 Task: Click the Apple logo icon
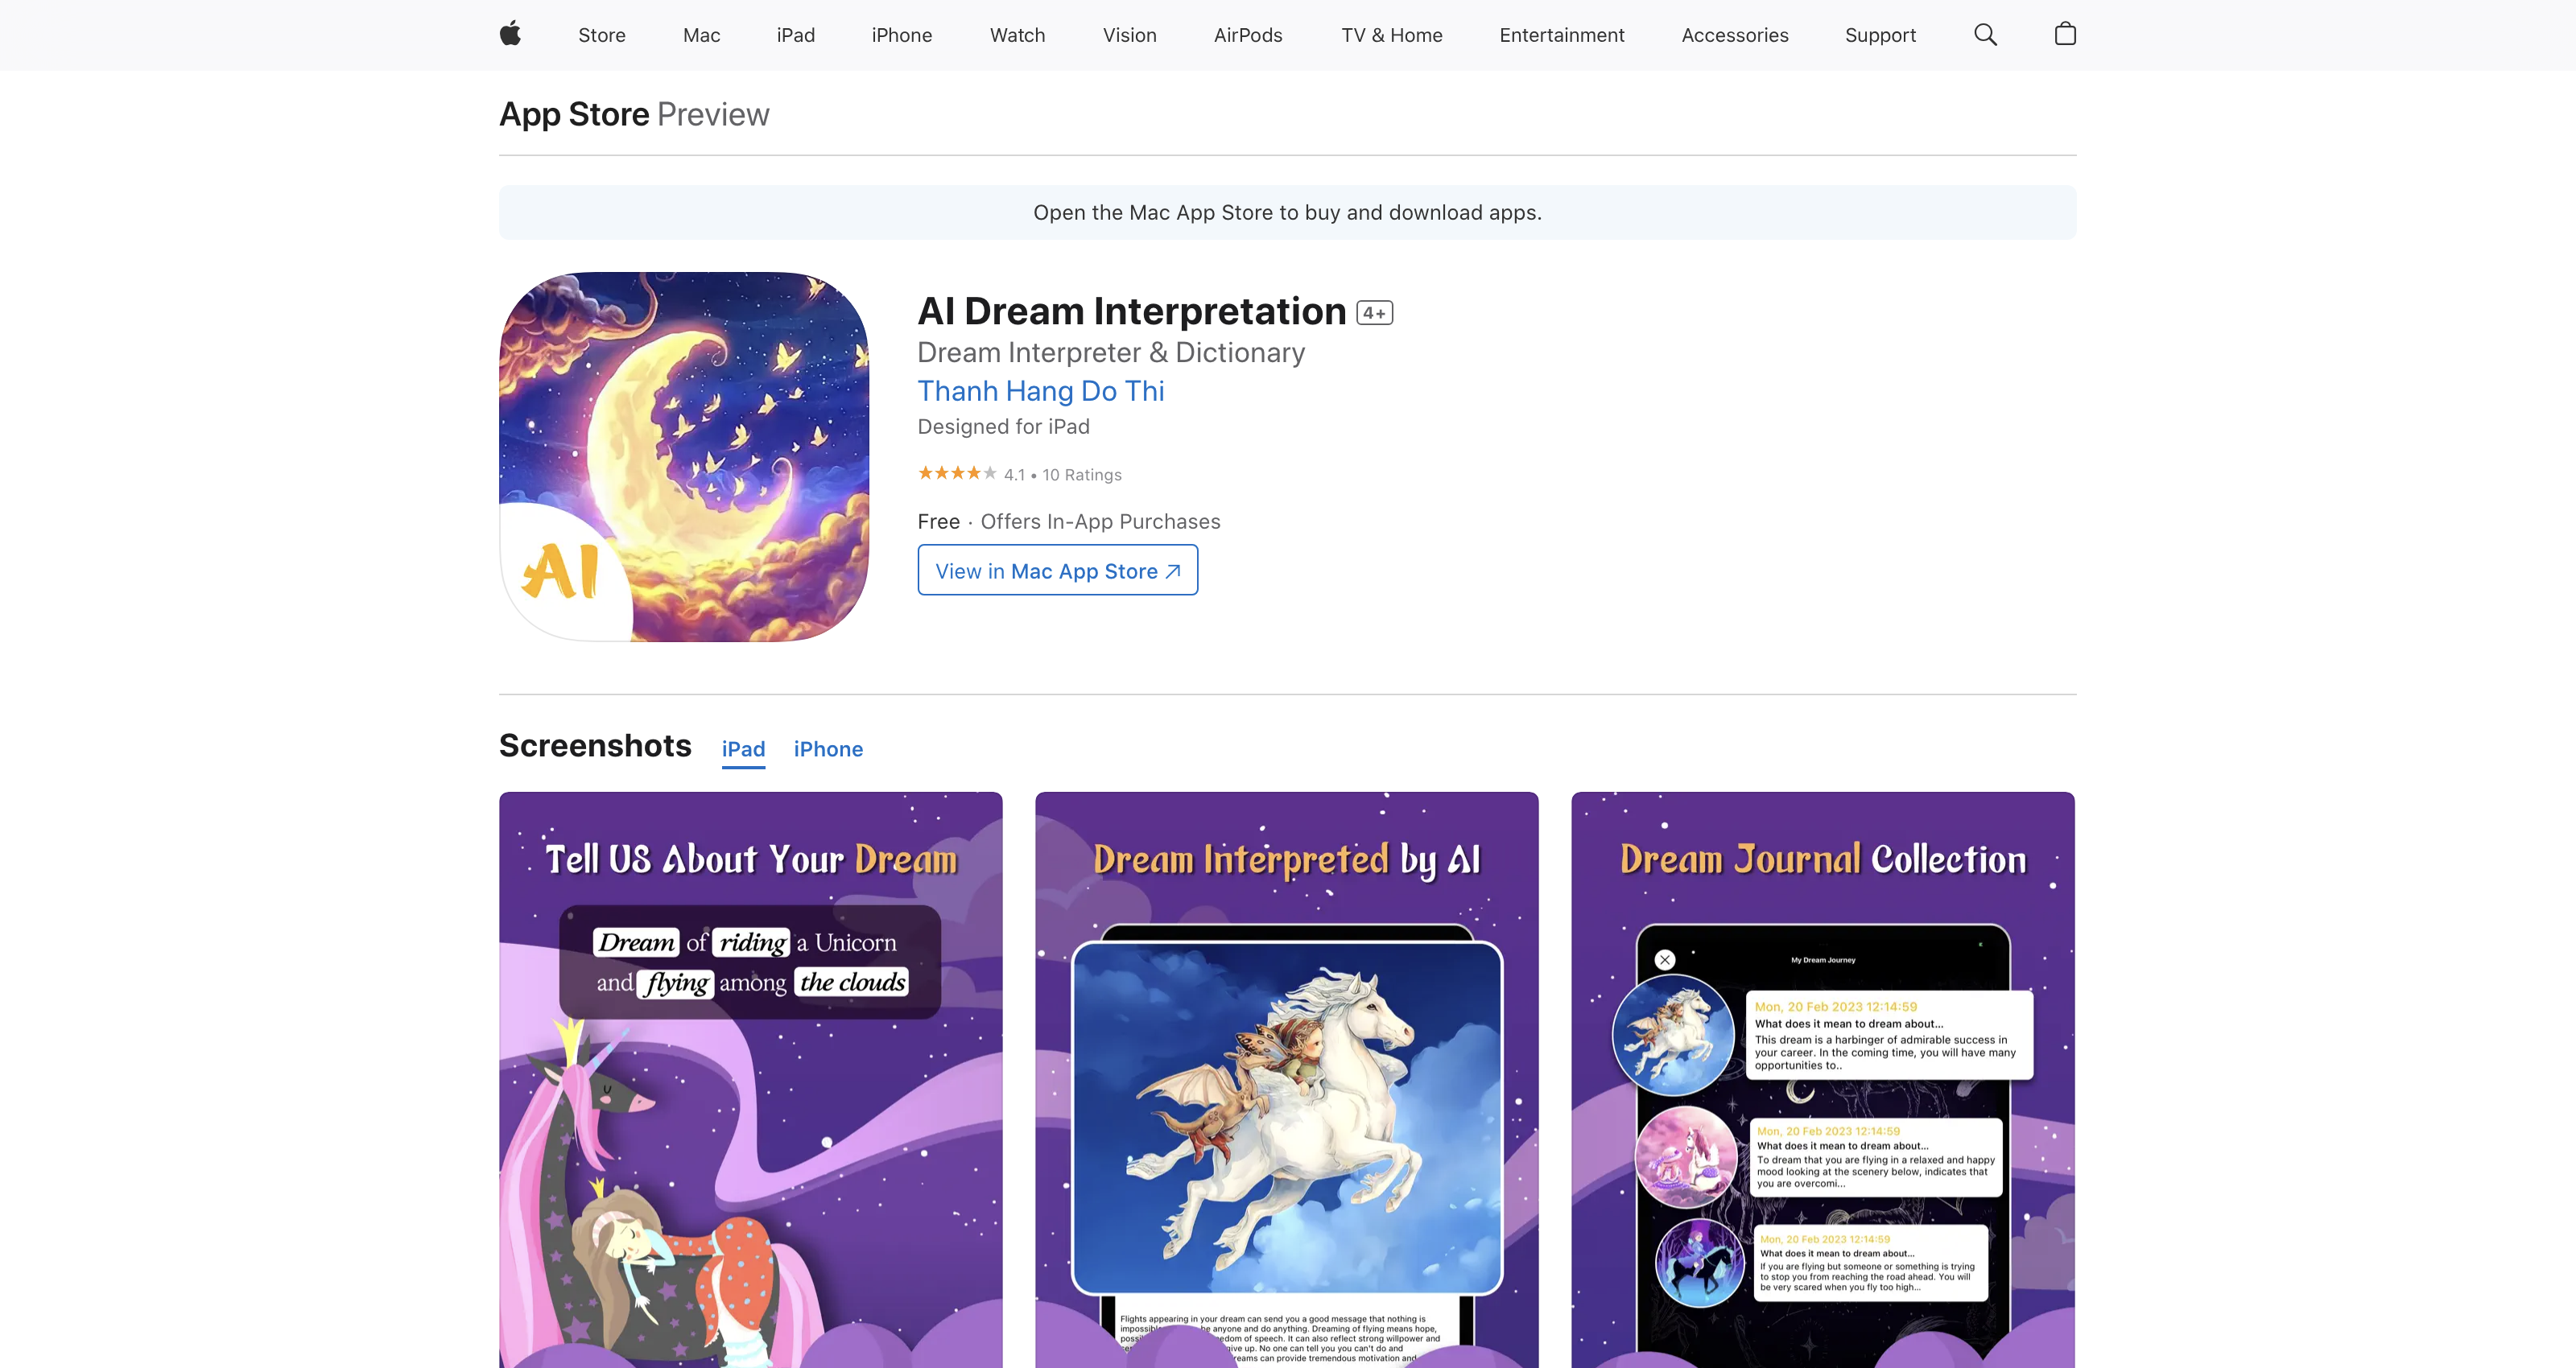click(510, 34)
